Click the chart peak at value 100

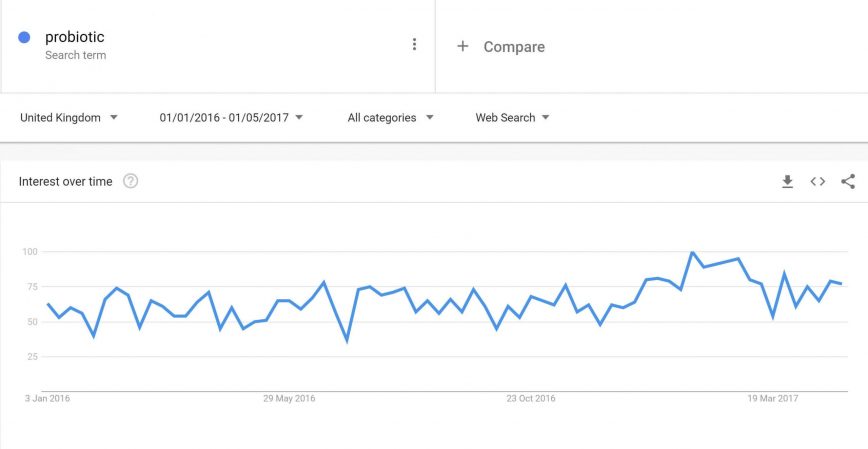tap(692, 252)
